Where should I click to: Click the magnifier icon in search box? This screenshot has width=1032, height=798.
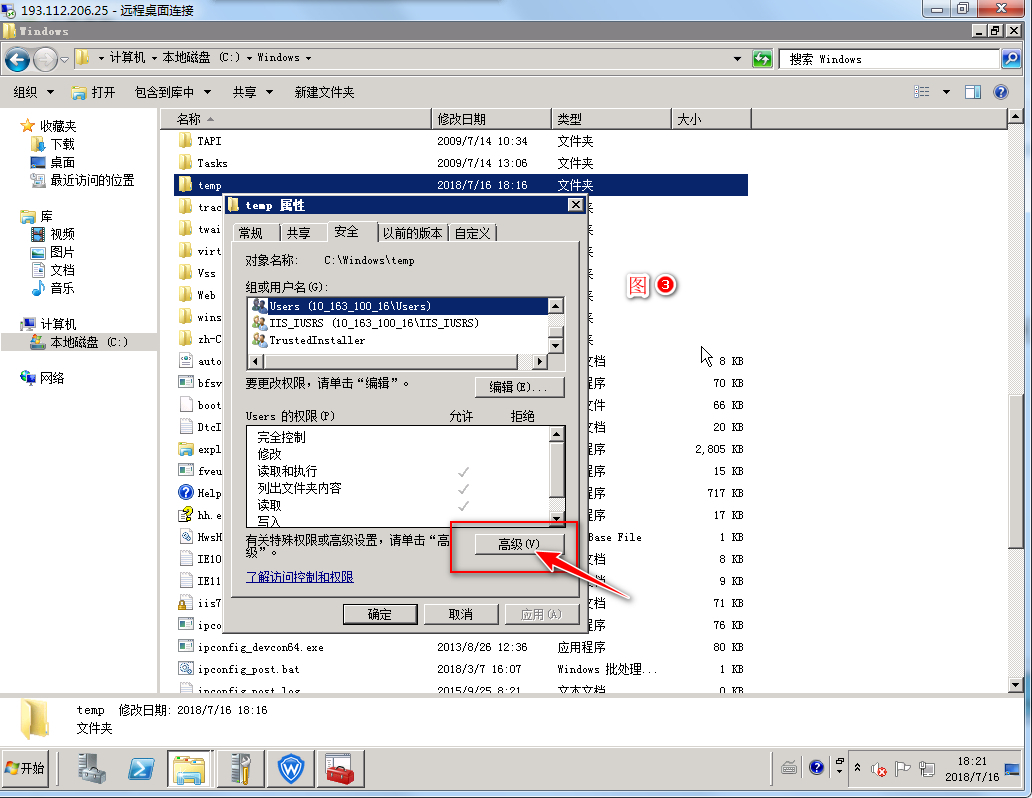(1011, 59)
